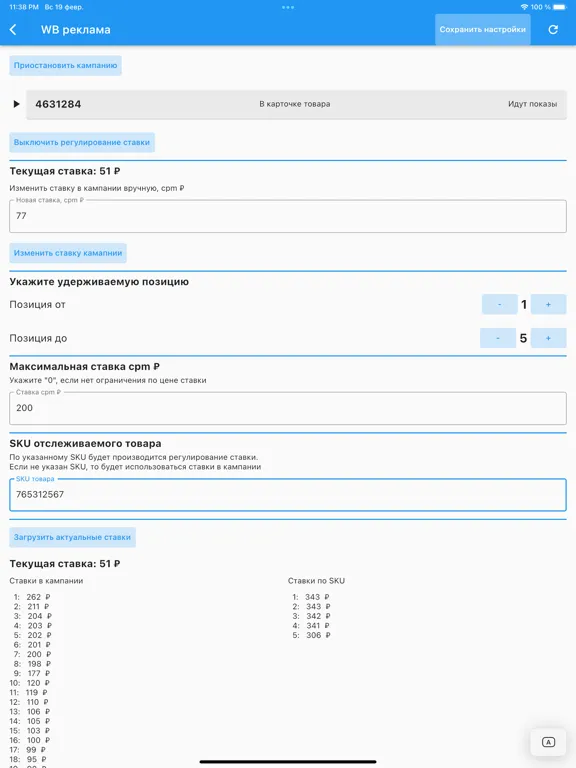Click the 'В карточке товара' label

pyautogui.click(x=294, y=104)
